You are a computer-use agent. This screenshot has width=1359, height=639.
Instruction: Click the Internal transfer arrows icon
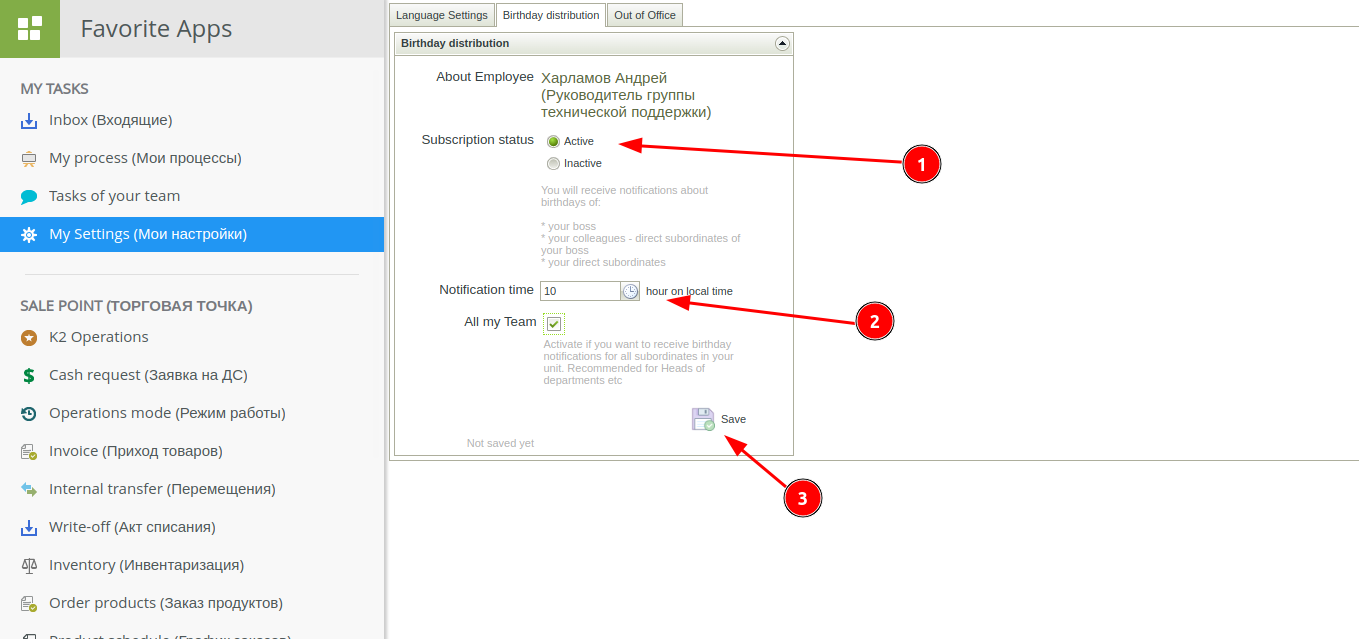[29, 489]
